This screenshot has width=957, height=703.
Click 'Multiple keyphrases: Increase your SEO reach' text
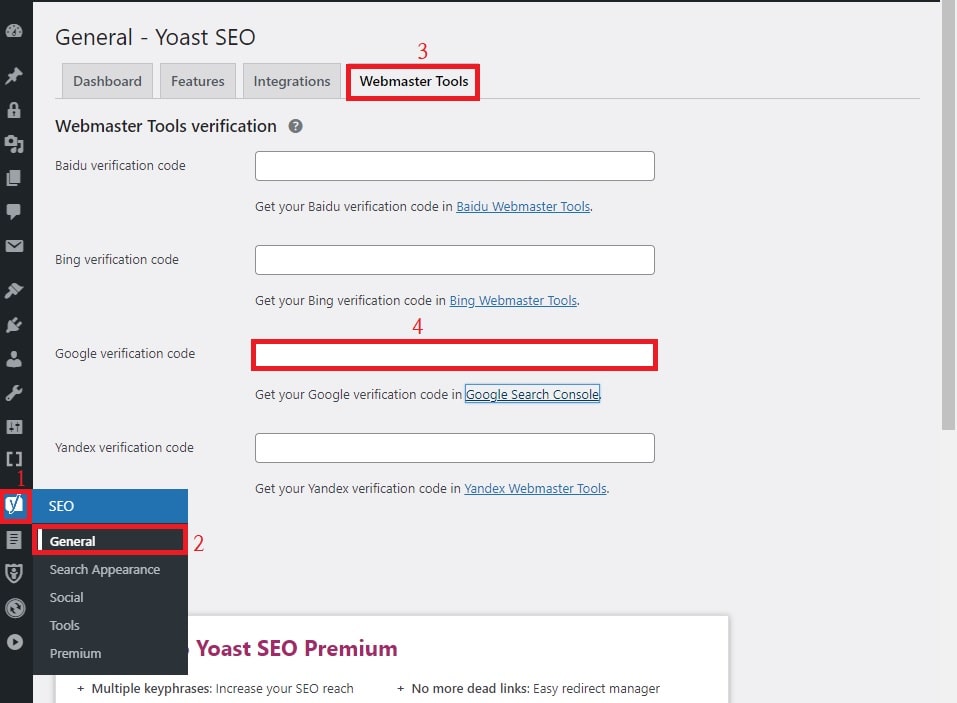click(223, 688)
